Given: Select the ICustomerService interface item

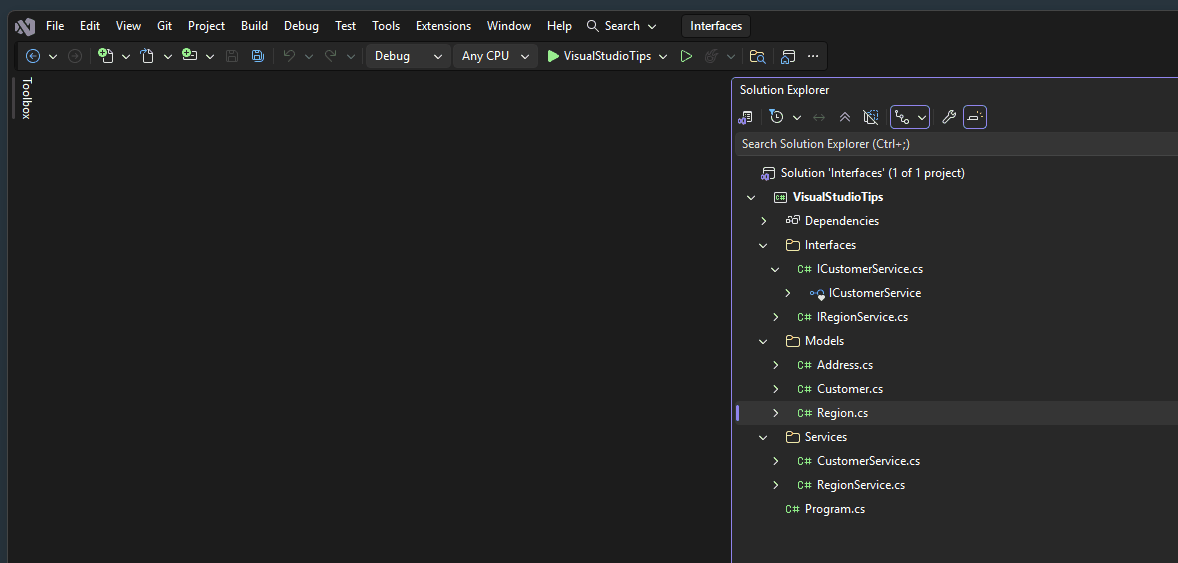Looking at the screenshot, I should 874,293.
